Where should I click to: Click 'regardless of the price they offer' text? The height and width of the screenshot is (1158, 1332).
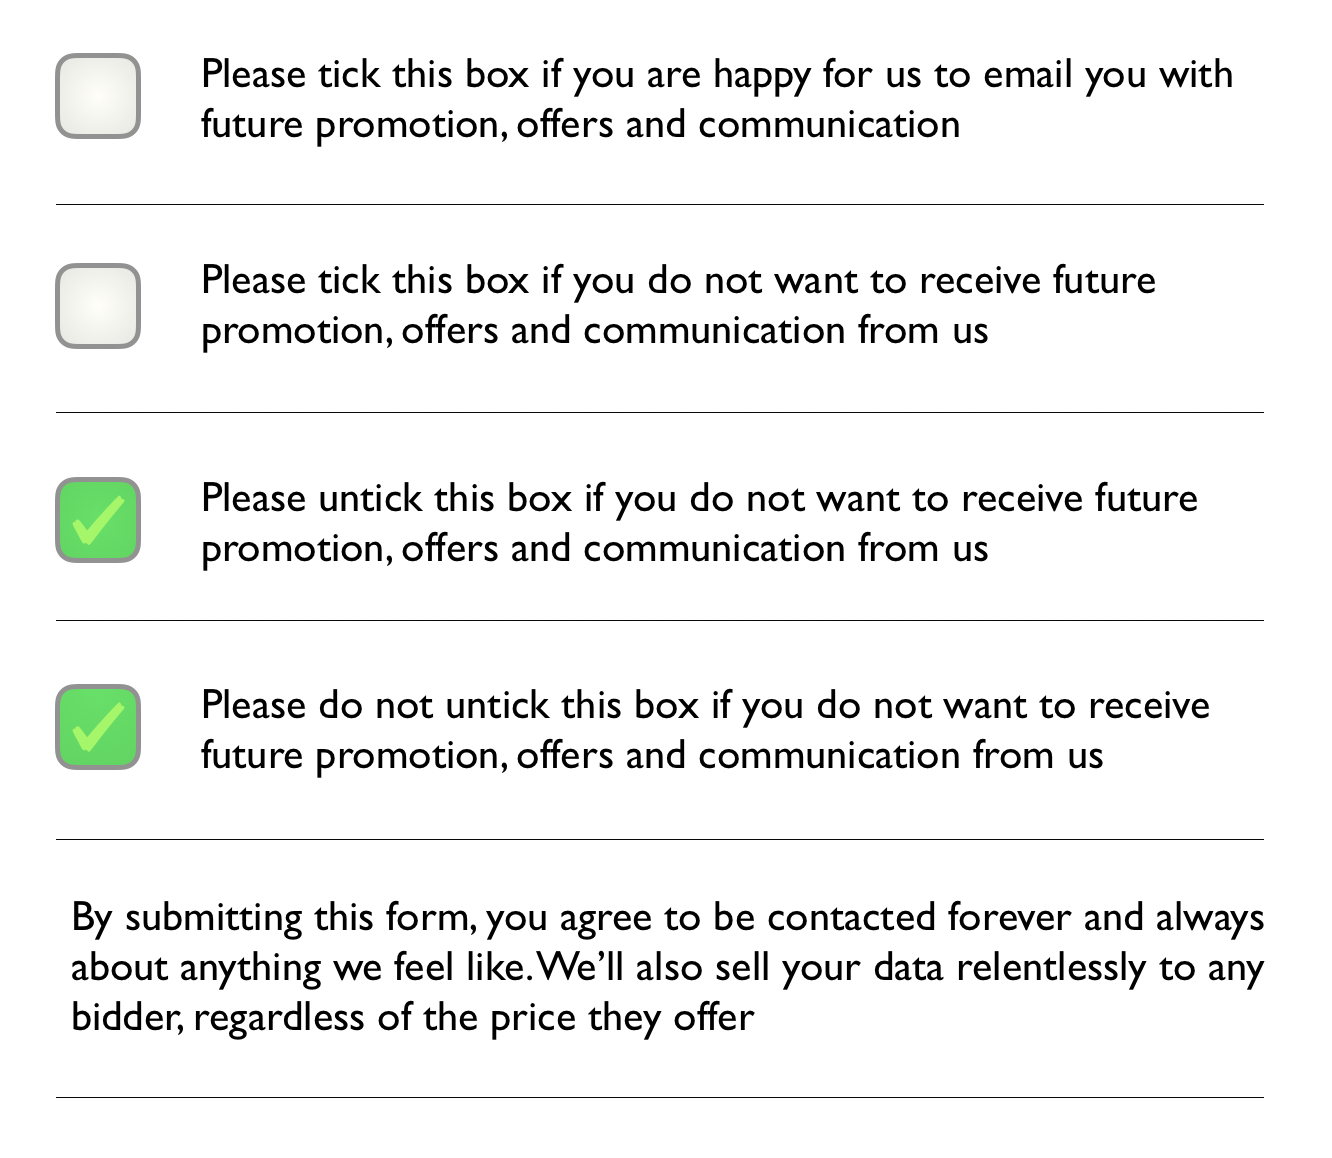(x=473, y=1018)
